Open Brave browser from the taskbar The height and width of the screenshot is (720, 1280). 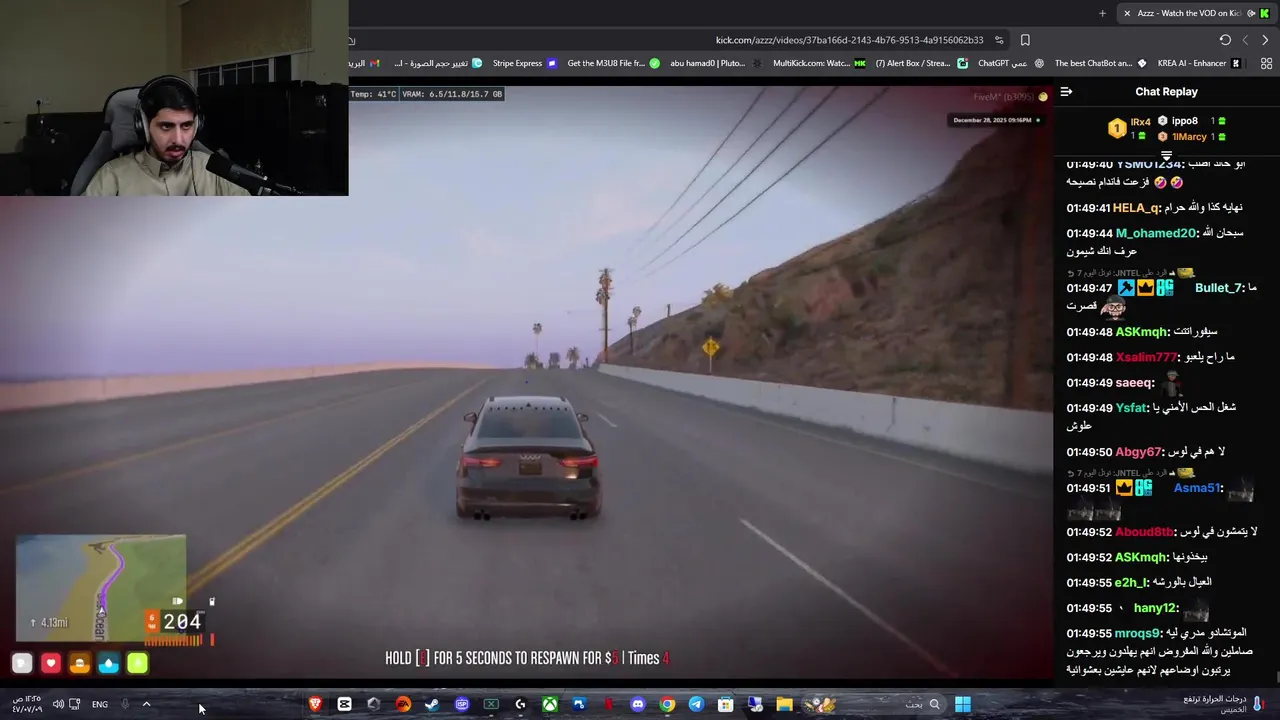coord(315,704)
